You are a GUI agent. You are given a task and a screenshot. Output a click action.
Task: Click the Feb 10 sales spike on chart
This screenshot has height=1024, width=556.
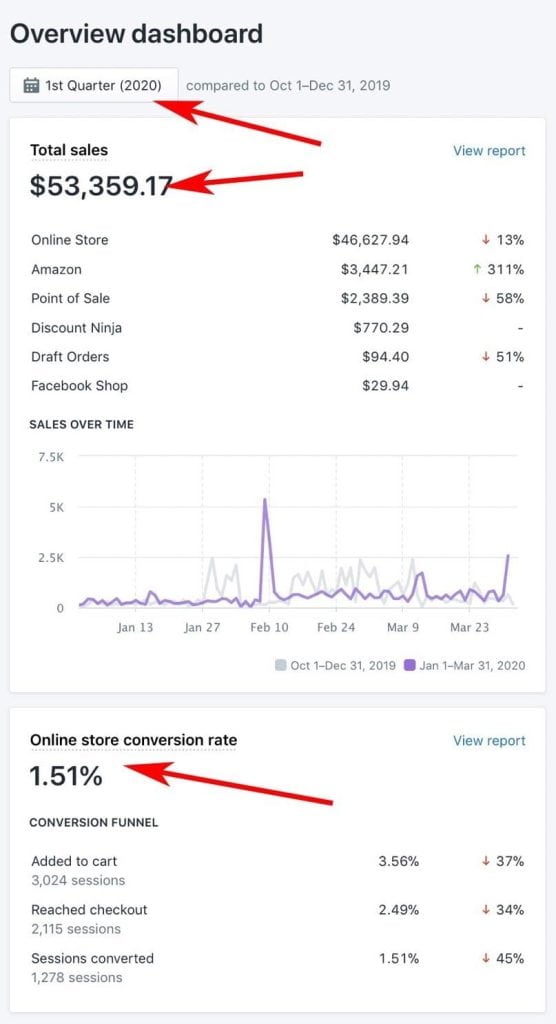click(x=265, y=500)
